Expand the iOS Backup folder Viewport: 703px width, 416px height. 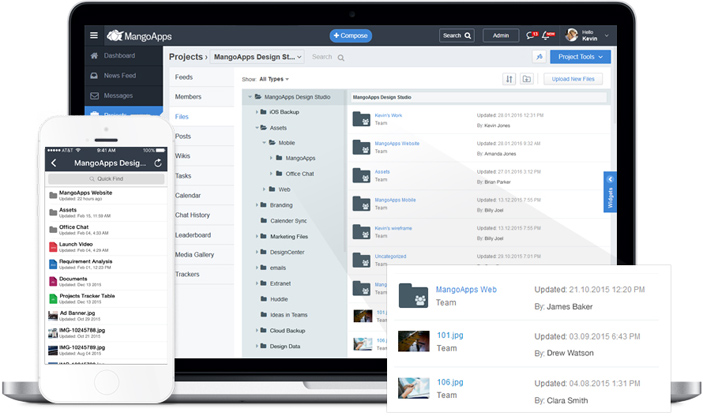coord(257,112)
